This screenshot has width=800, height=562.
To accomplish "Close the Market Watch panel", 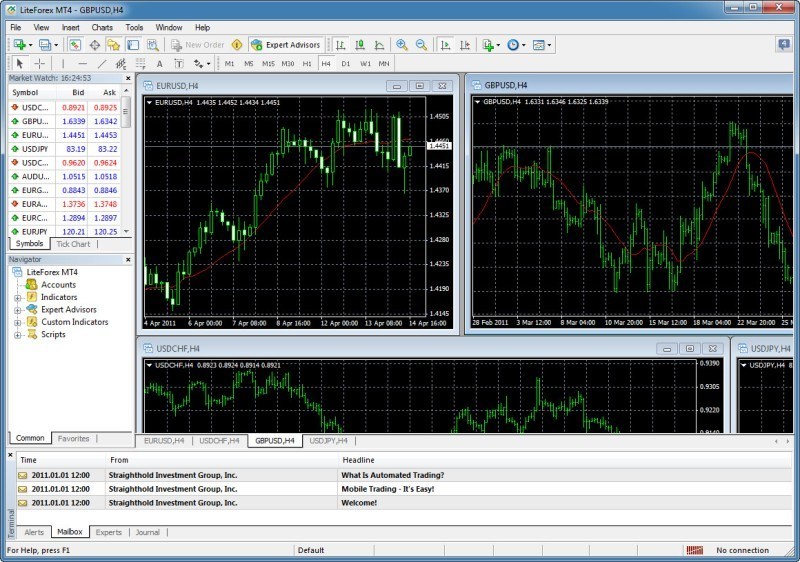I will coord(128,78).
